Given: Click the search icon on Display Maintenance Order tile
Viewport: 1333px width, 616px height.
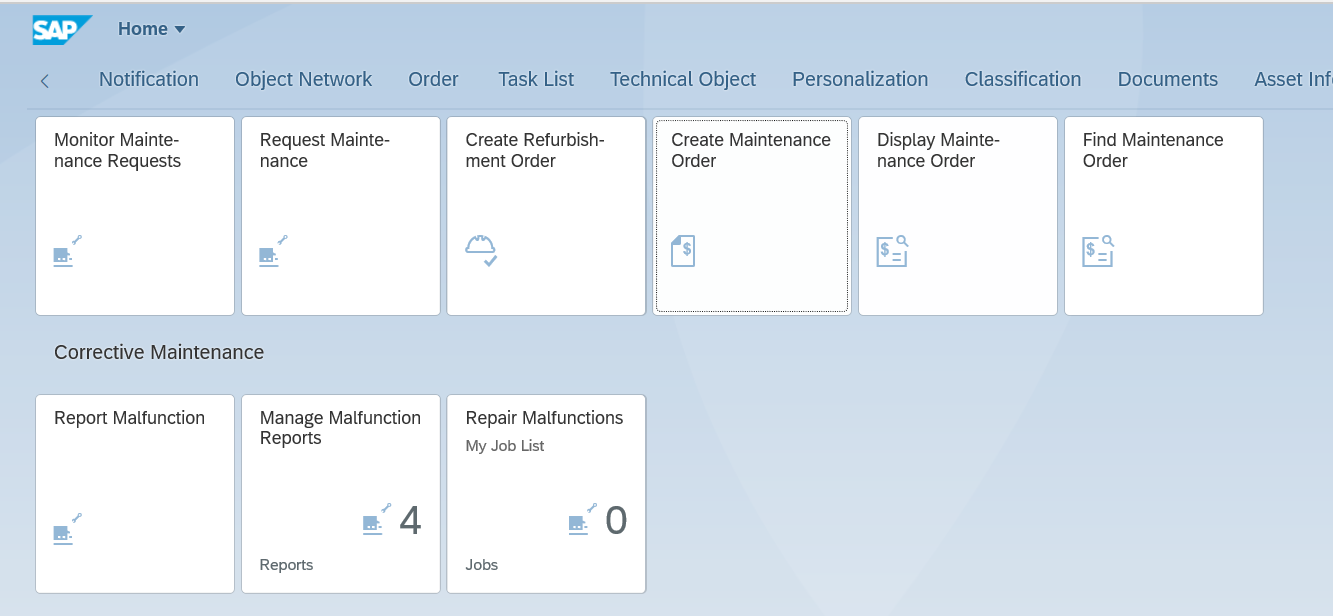Looking at the screenshot, I should point(892,251).
